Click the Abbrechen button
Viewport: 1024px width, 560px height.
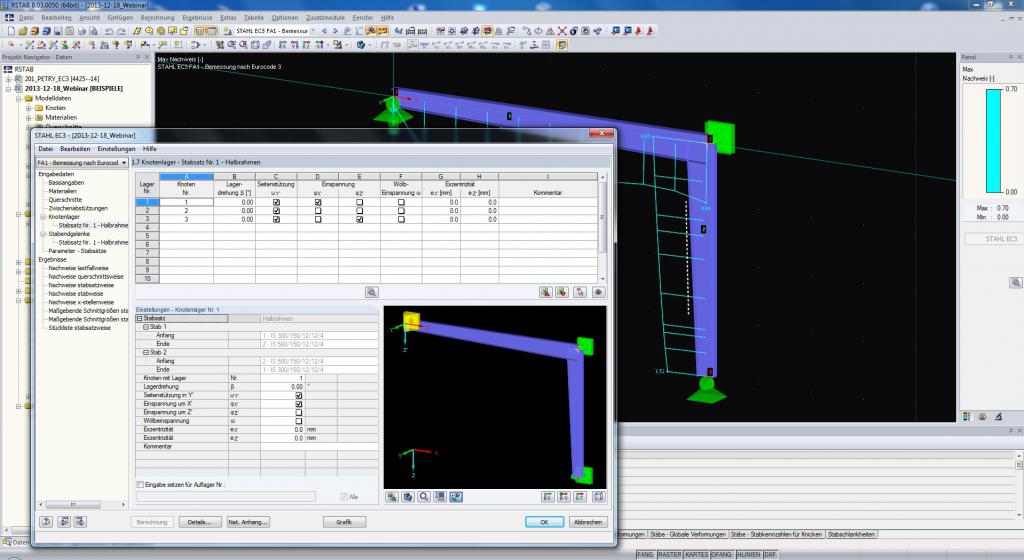[x=588, y=522]
